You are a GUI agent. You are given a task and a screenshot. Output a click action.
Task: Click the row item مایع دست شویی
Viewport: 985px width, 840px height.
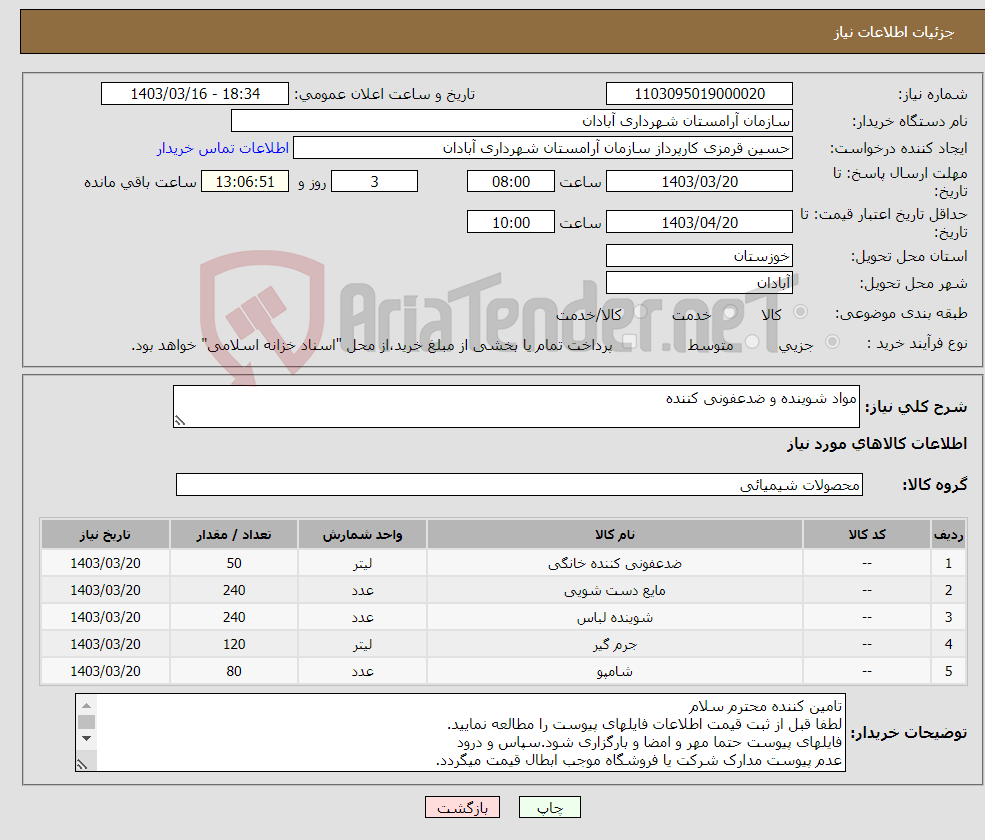pyautogui.click(x=615, y=590)
